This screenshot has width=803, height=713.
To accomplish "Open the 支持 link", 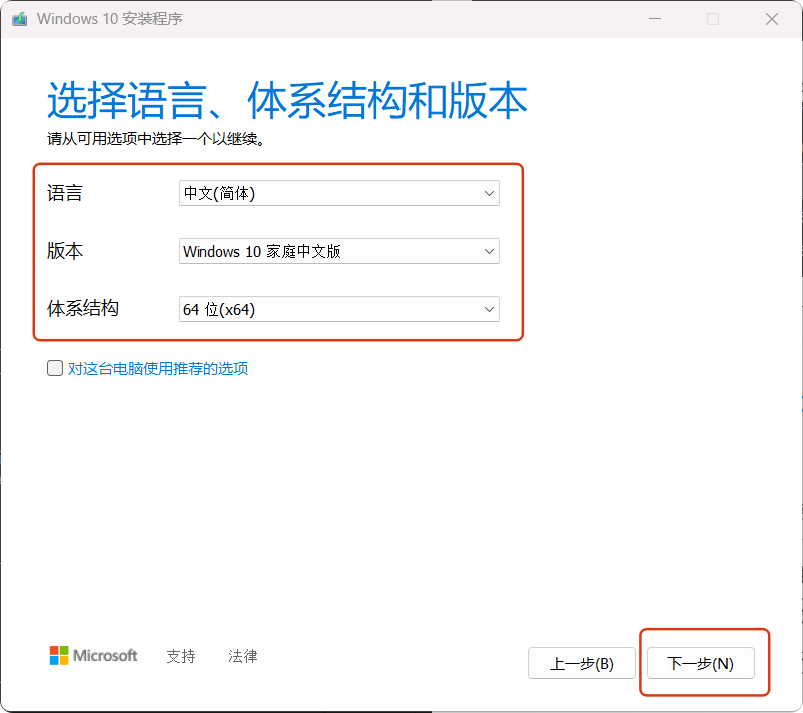I will [181, 657].
